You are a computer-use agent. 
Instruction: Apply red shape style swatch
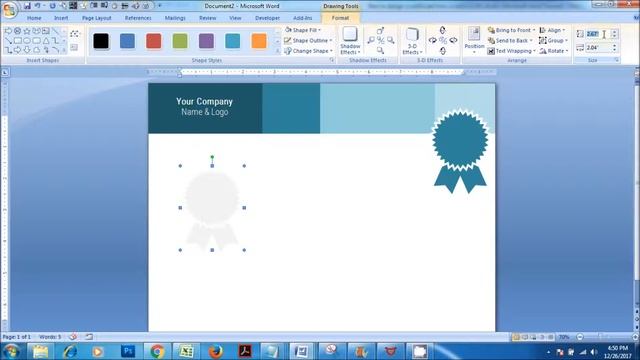tap(153, 41)
